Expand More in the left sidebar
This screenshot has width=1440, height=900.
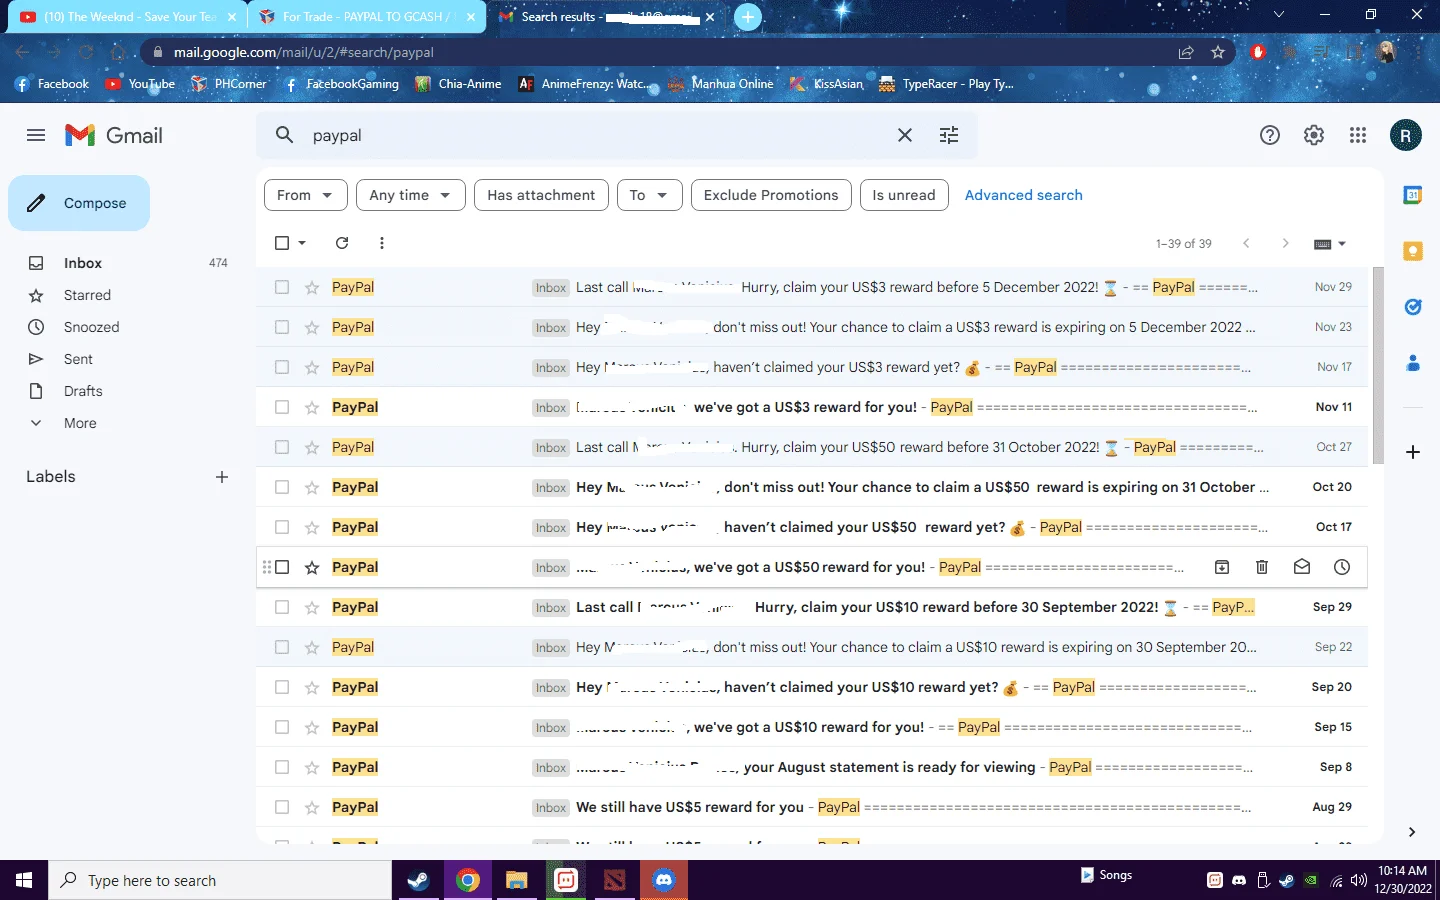click(80, 423)
